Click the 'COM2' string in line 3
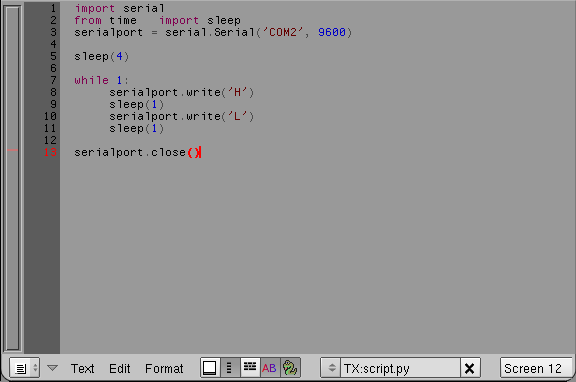This screenshot has height=382, width=576. (x=283, y=32)
